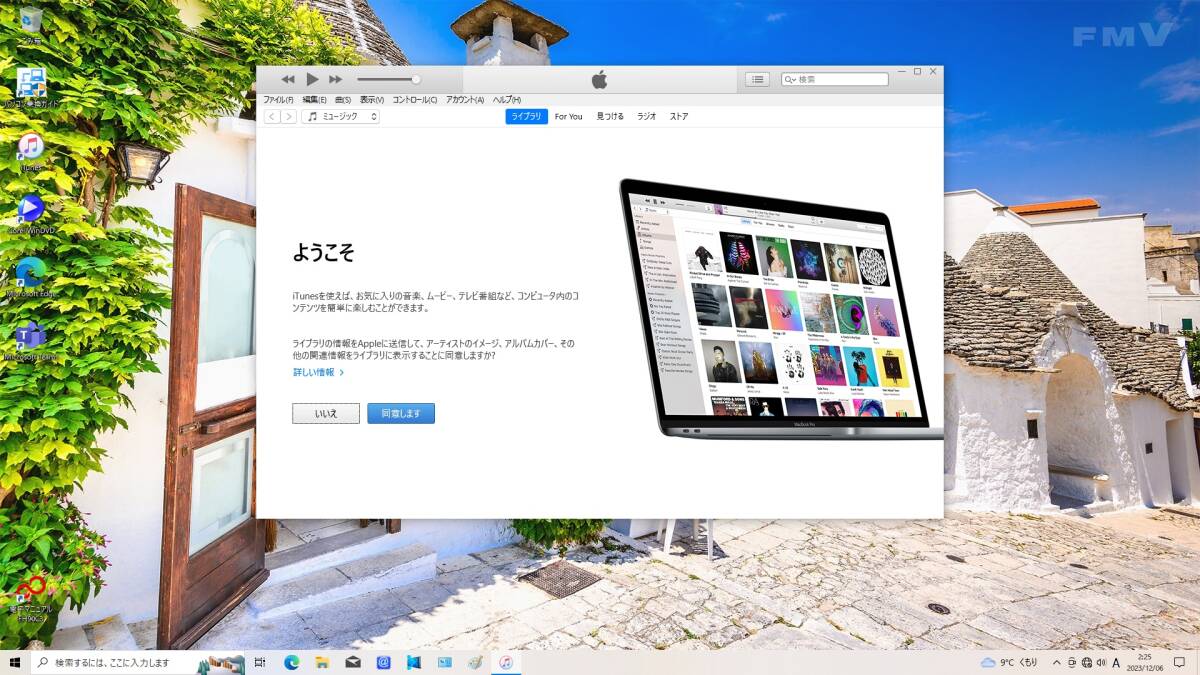Viewport: 1200px width, 675px height.
Task: Open the clock showing 2:25
Action: pos(1143,662)
